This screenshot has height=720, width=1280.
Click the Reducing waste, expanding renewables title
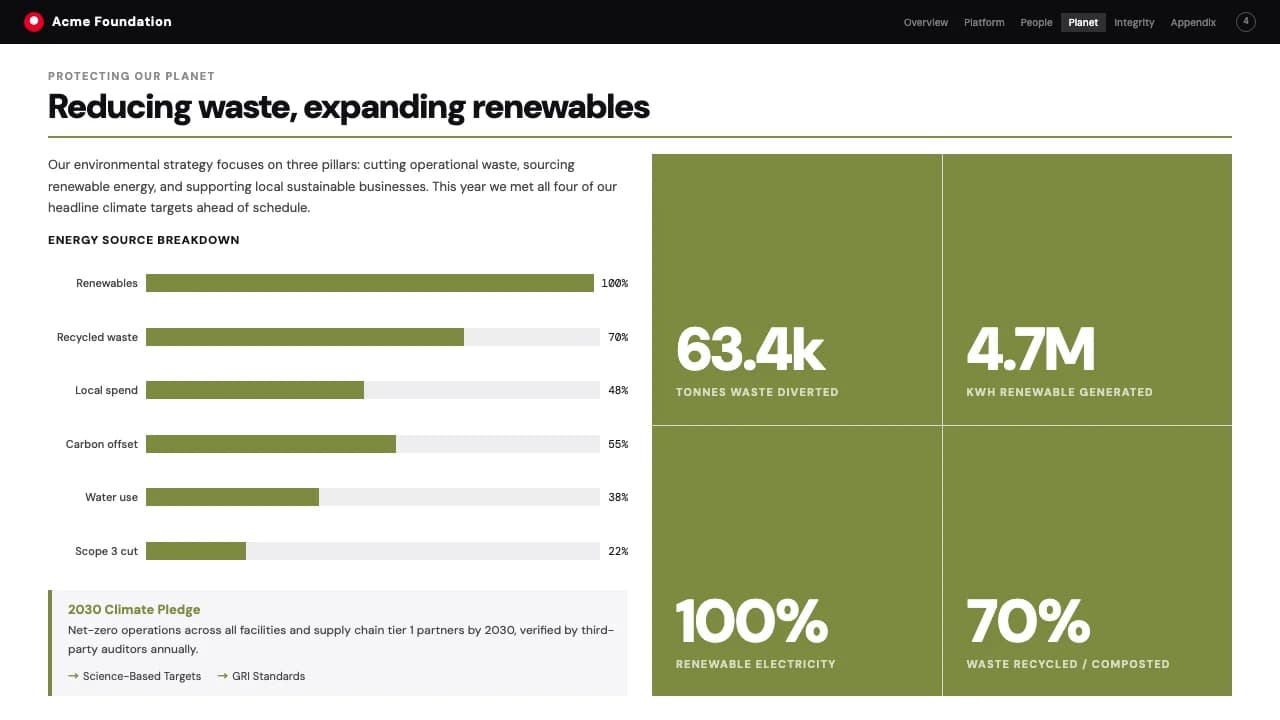349,106
